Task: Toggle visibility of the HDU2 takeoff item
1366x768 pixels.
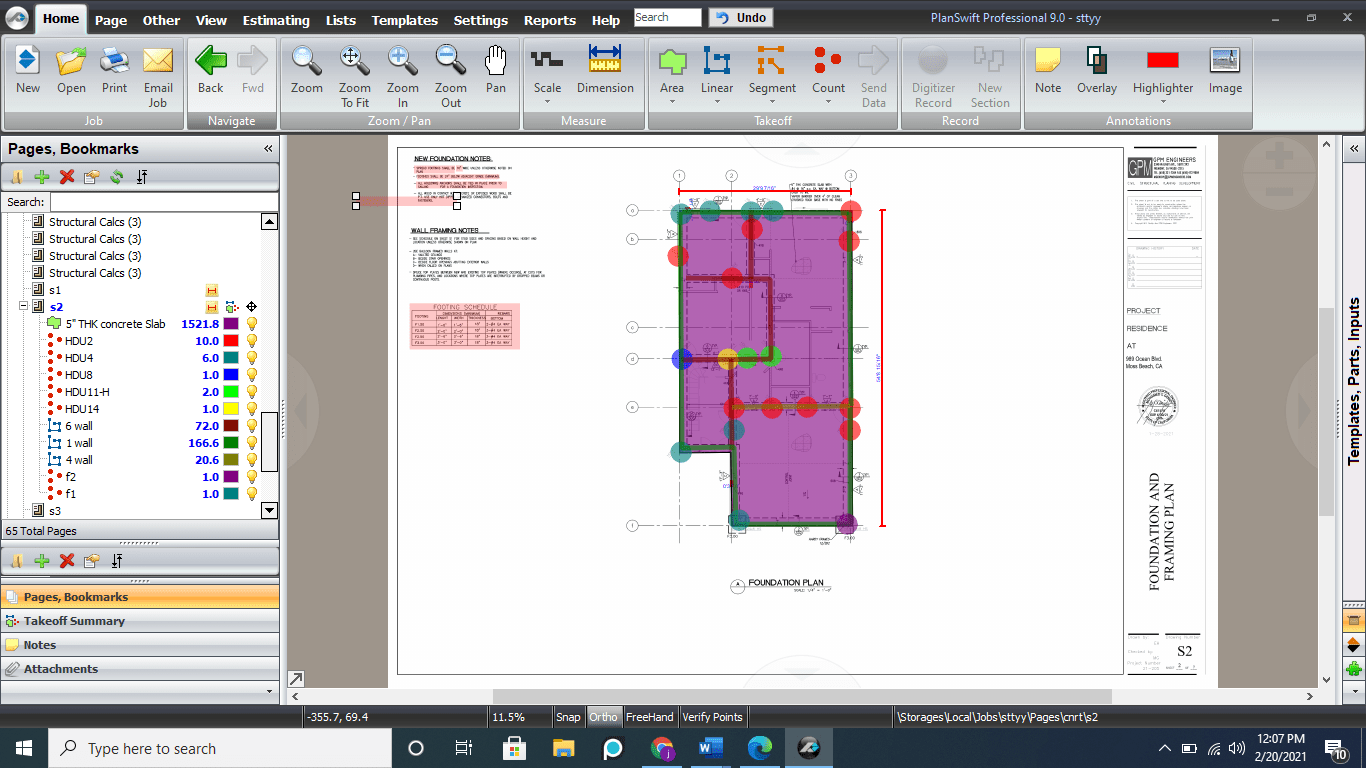Action: pyautogui.click(x=251, y=341)
